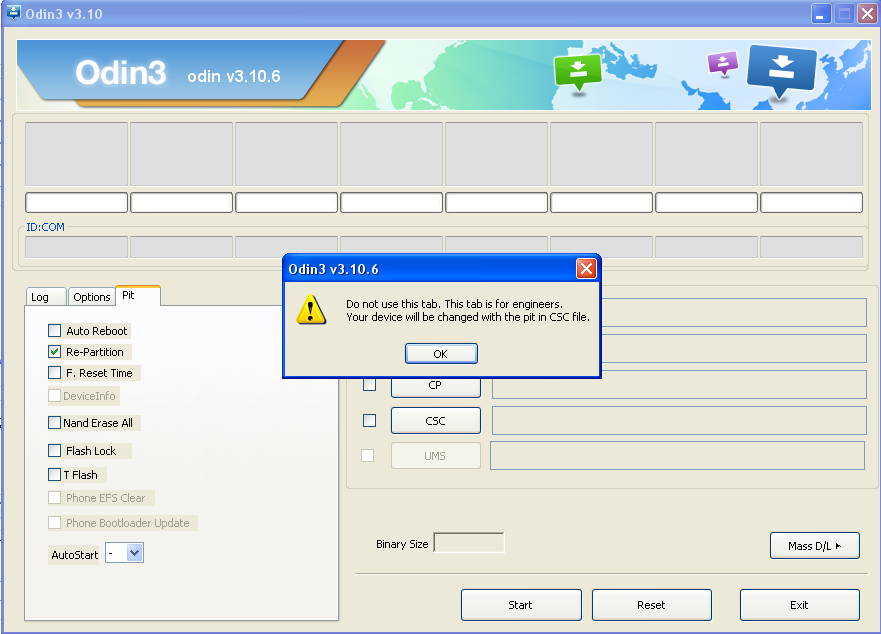The width and height of the screenshot is (881, 634).
Task: Enable the Auto Reboot checkbox
Action: point(55,330)
